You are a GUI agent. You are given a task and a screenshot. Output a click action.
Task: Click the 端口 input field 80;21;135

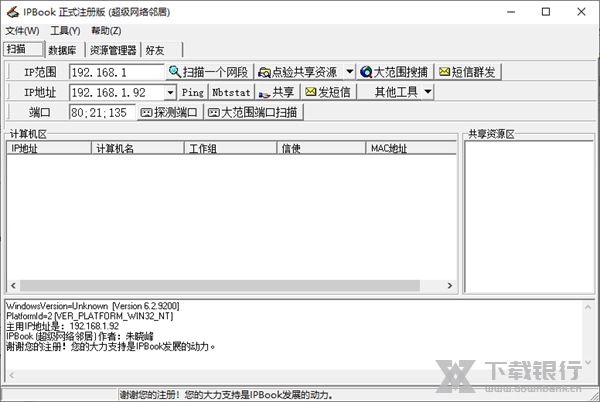102,112
